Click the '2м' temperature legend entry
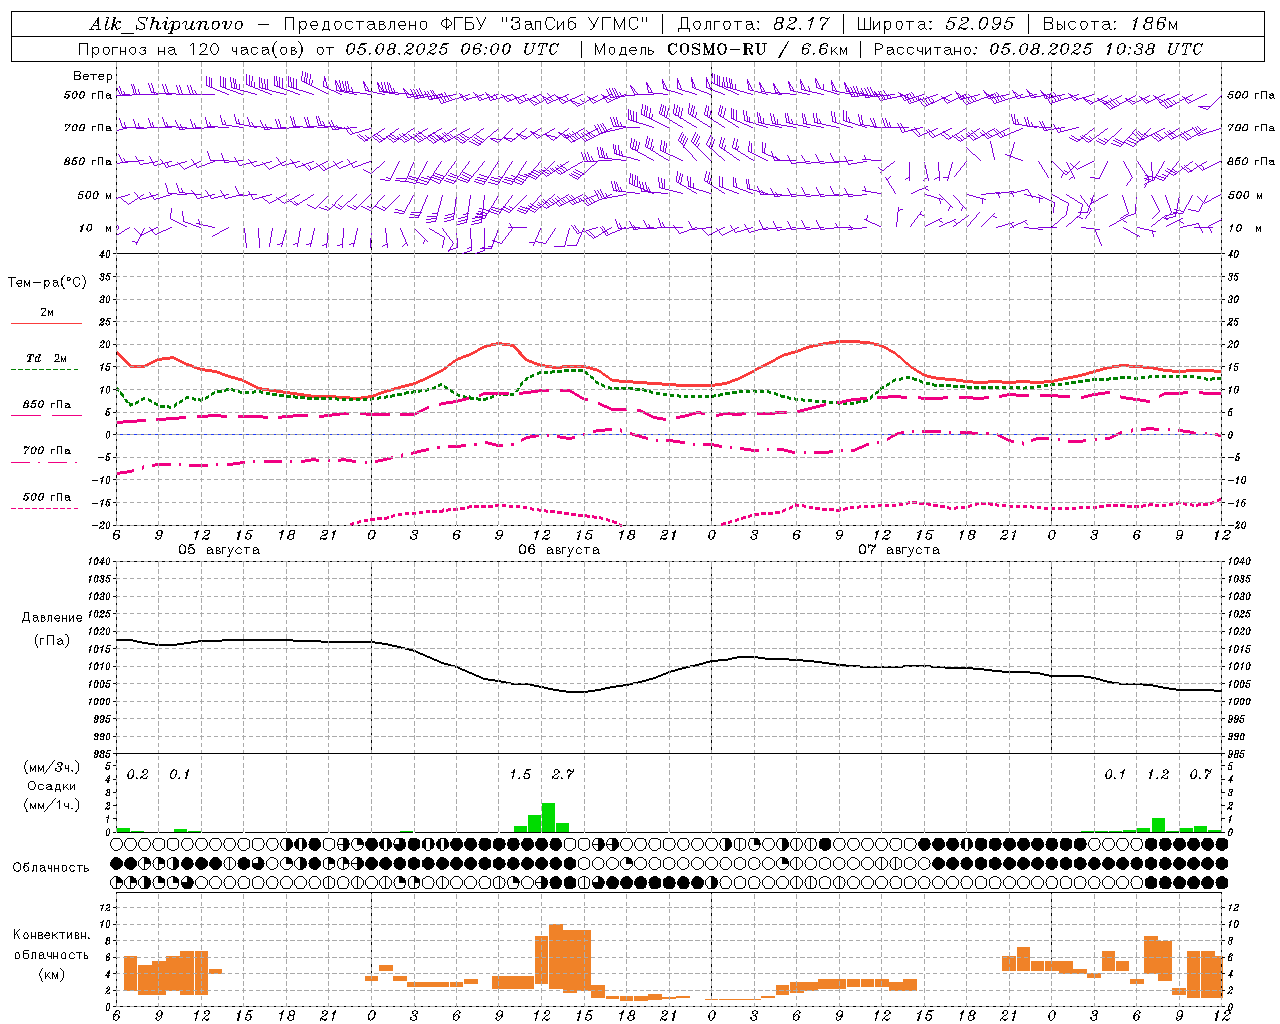This screenshot has width=1280, height=1024. click(x=47, y=313)
